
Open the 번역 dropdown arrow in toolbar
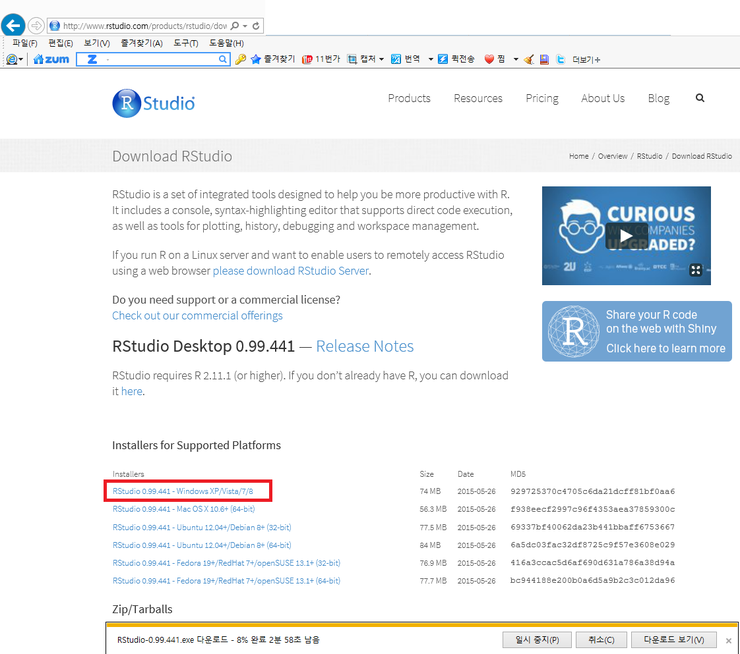tap(431, 60)
